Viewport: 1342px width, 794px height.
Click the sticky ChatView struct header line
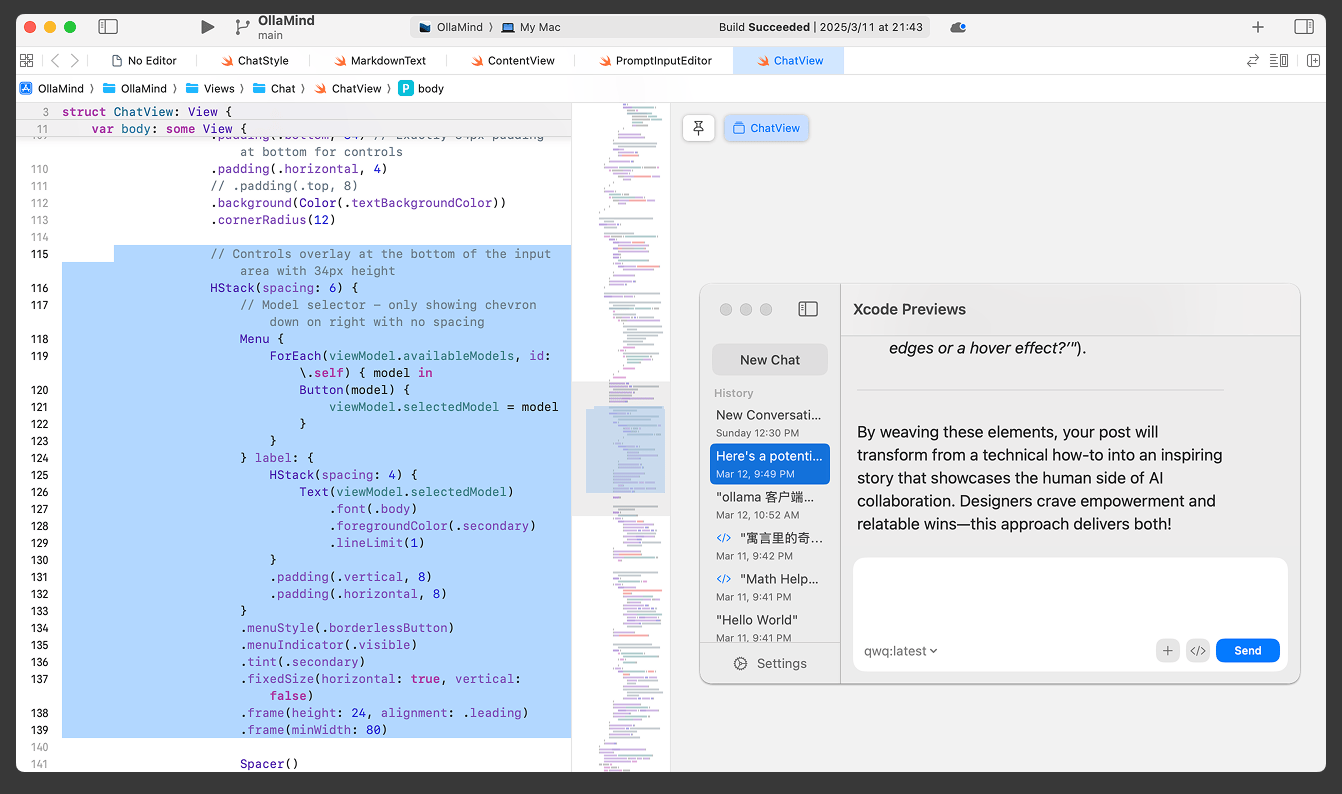[x=146, y=112]
